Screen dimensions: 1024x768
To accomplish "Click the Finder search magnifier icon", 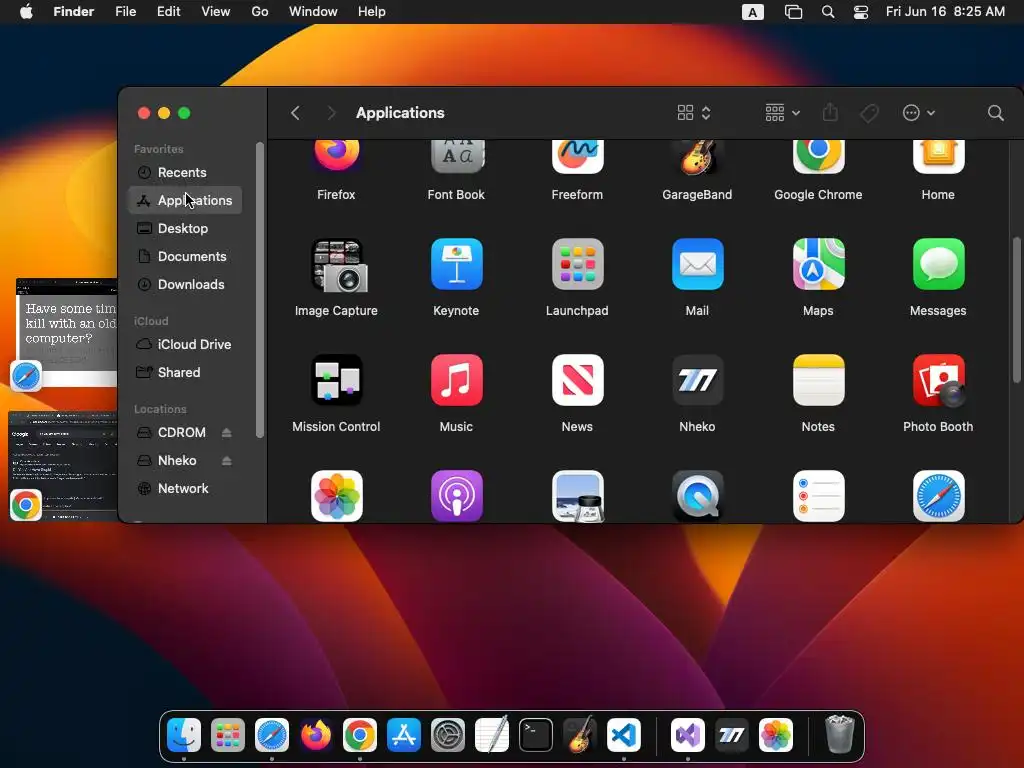I will [995, 113].
